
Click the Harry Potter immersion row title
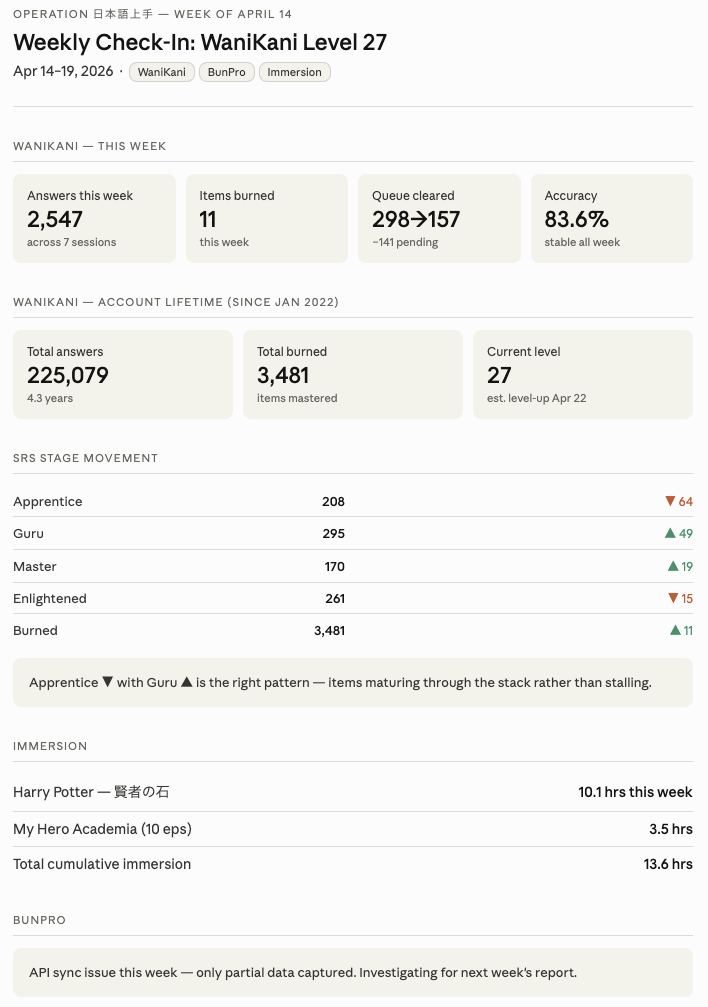91,792
